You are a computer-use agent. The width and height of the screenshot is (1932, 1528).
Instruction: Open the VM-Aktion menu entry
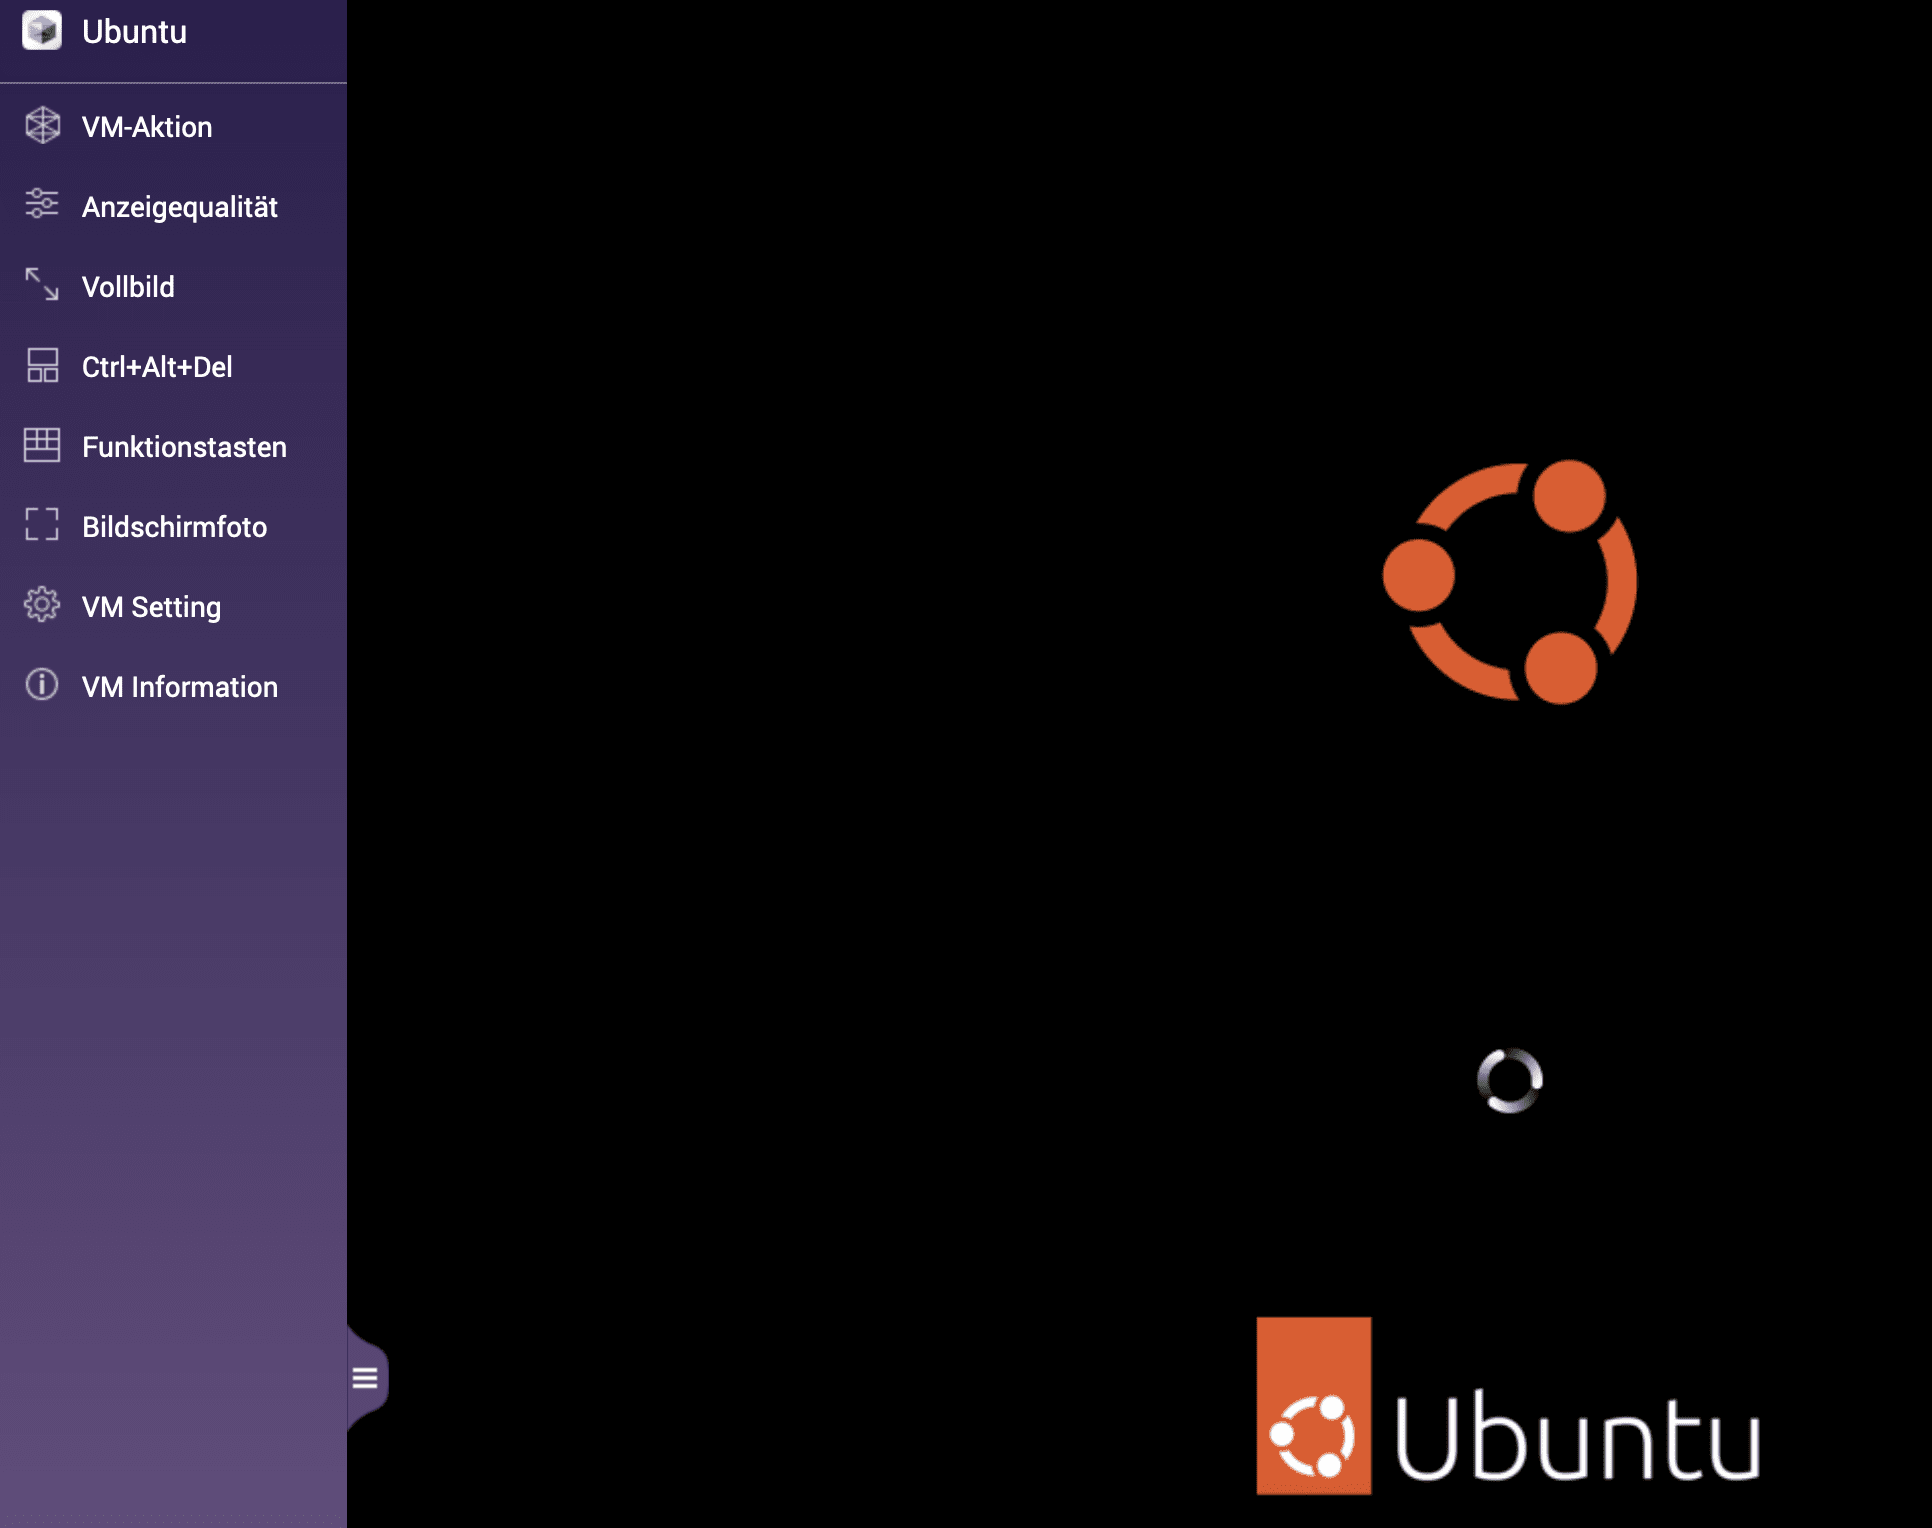[147, 127]
